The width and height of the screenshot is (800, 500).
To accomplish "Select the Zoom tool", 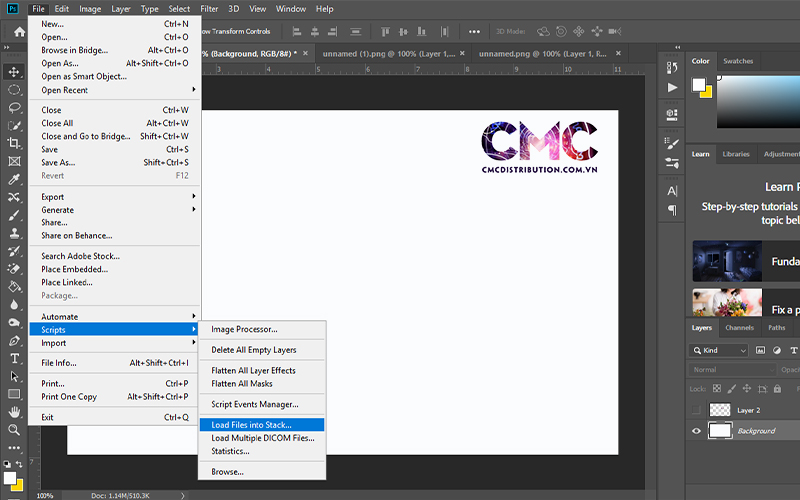I will coord(14,430).
